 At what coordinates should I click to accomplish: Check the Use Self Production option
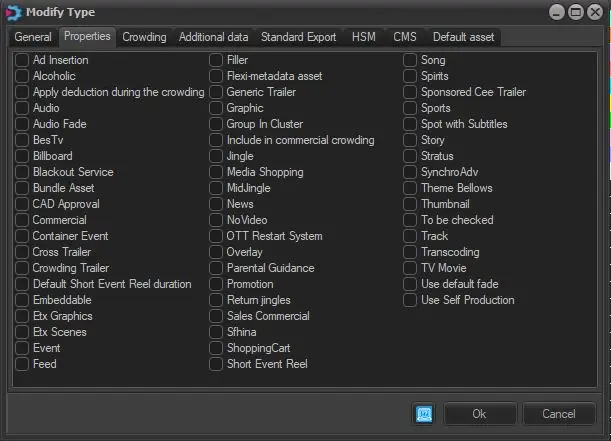(411, 300)
